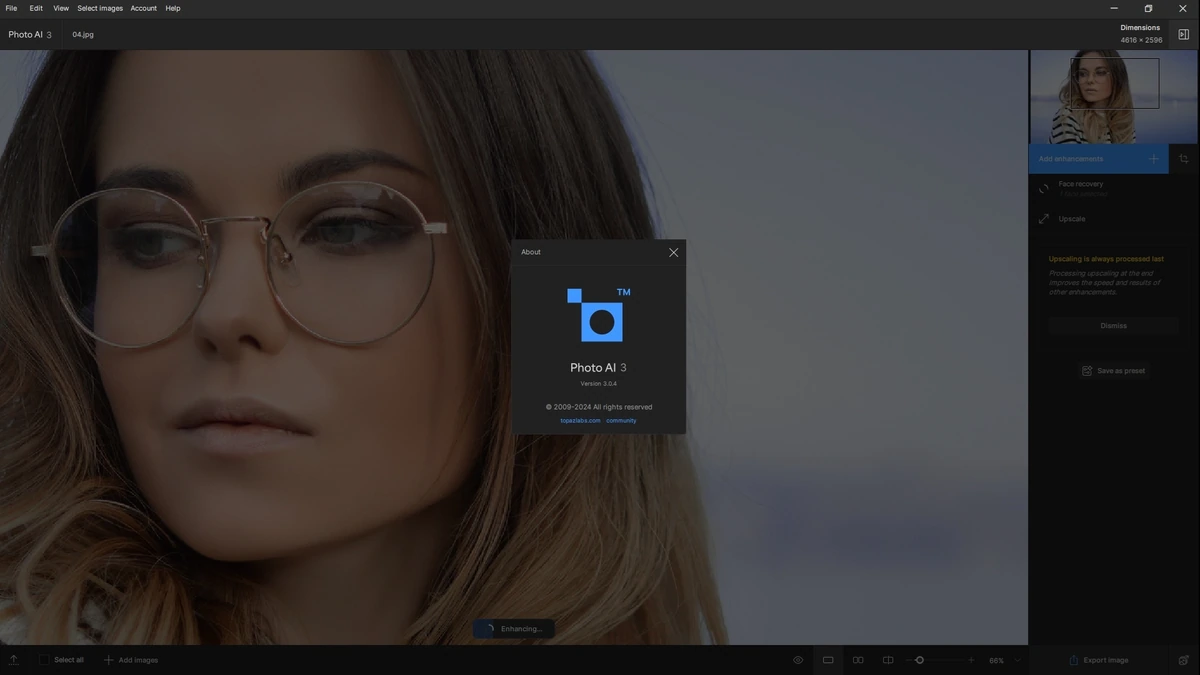This screenshot has width=1200, height=675.
Task: Click the zoom slider handle
Action: pos(920,660)
